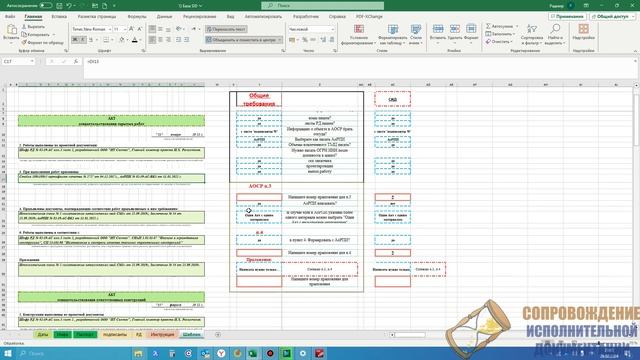Increase font size with the larger A
Screen dimensions: 640x360
[131, 29]
